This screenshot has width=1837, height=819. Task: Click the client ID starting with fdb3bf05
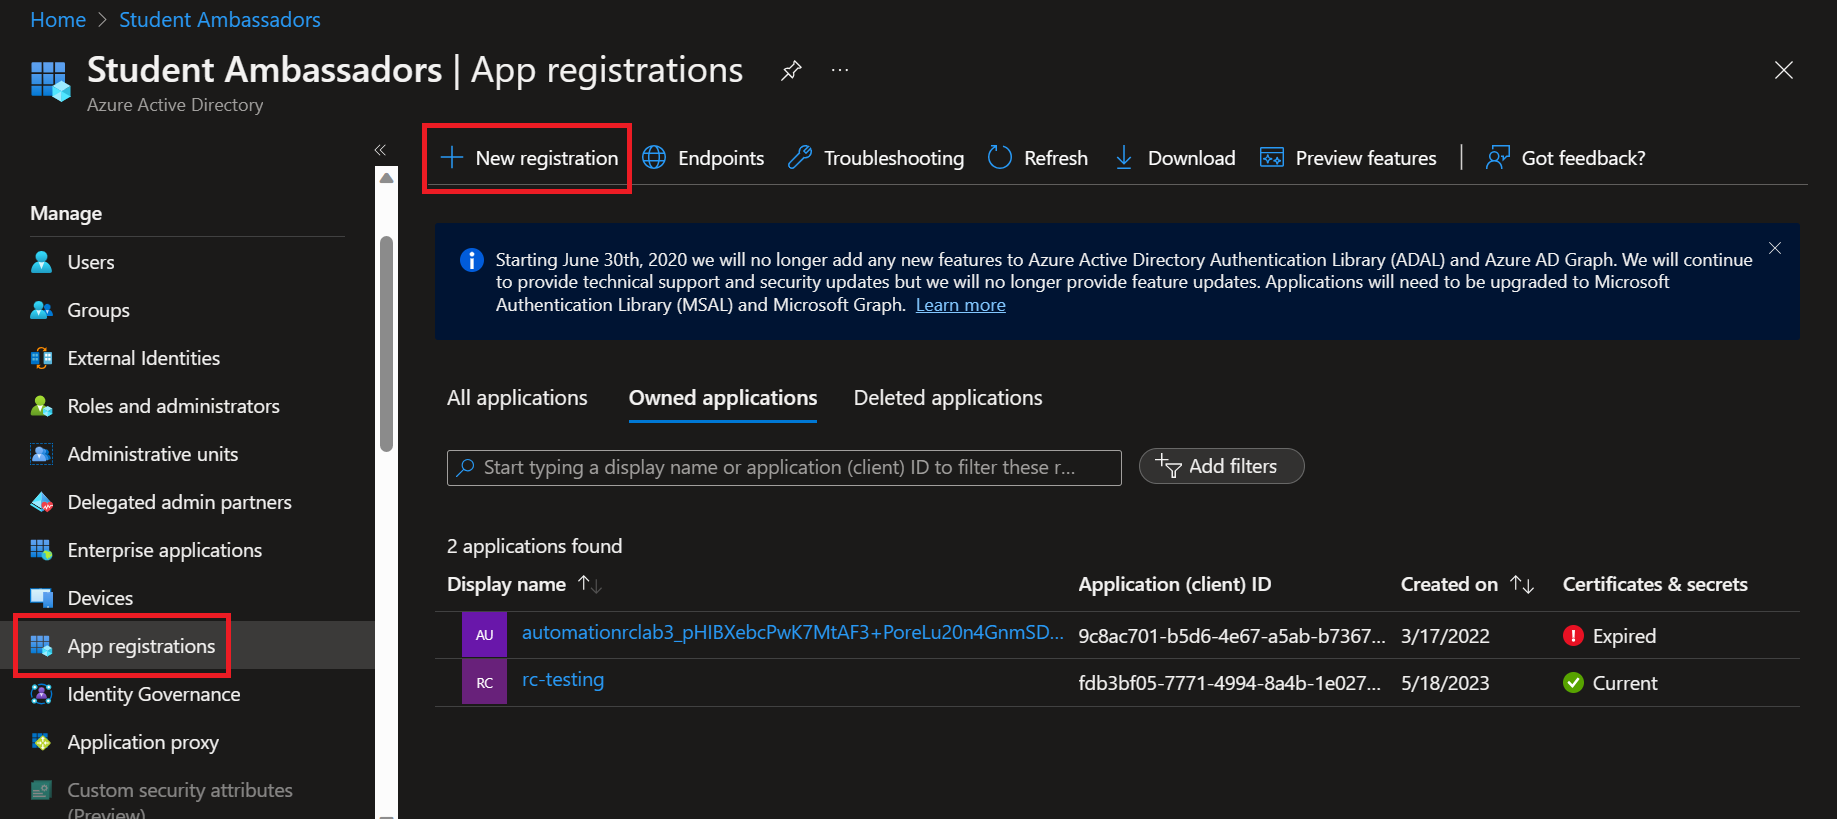(x=1230, y=683)
